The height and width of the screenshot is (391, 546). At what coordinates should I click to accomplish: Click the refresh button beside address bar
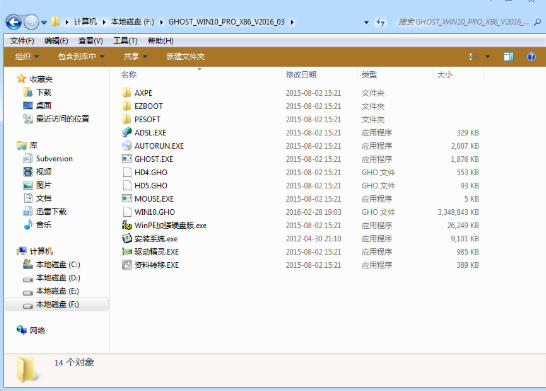[x=380, y=22]
